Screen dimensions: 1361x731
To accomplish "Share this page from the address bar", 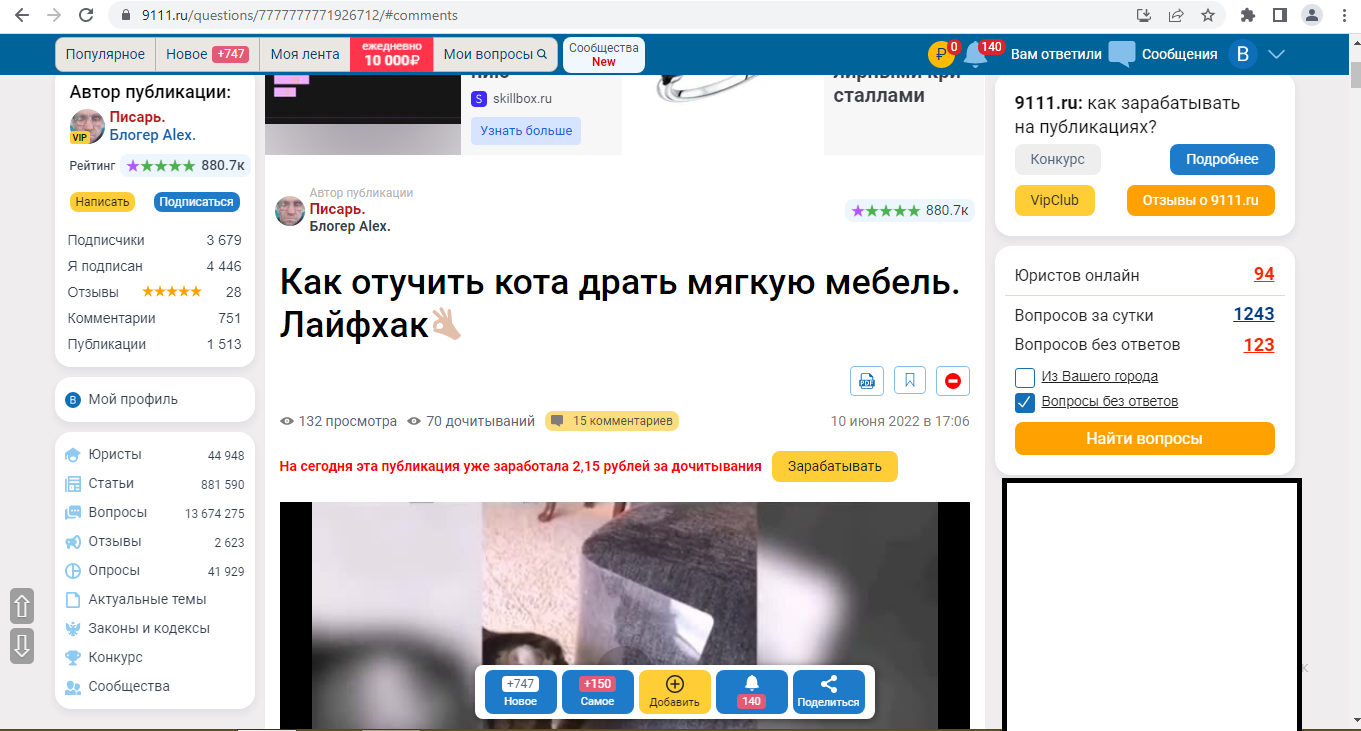I will click(1176, 15).
